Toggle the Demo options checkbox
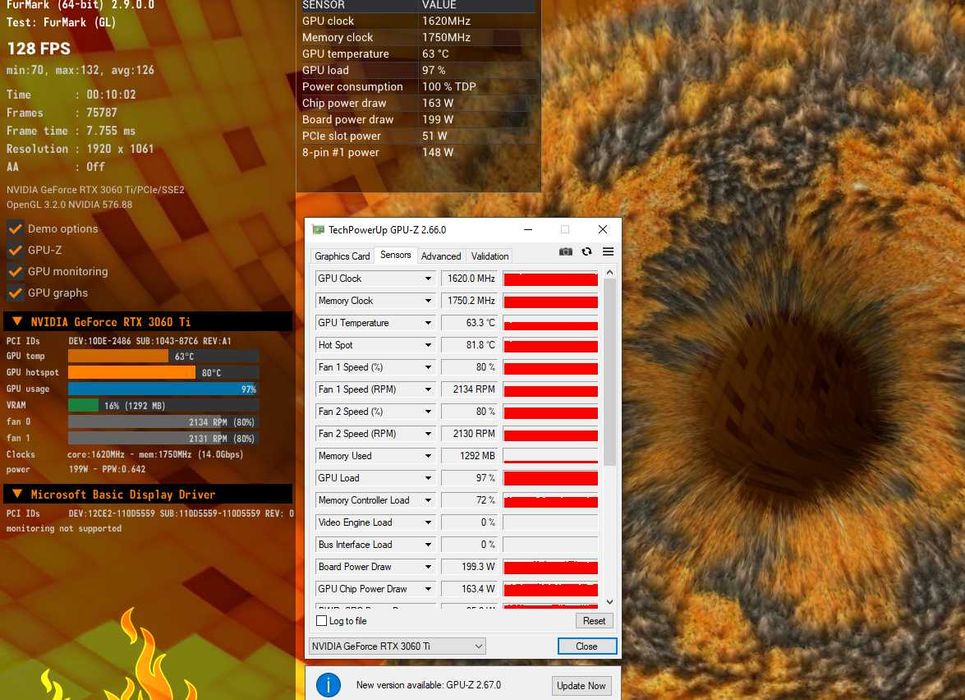The height and width of the screenshot is (700, 965). click(15, 228)
